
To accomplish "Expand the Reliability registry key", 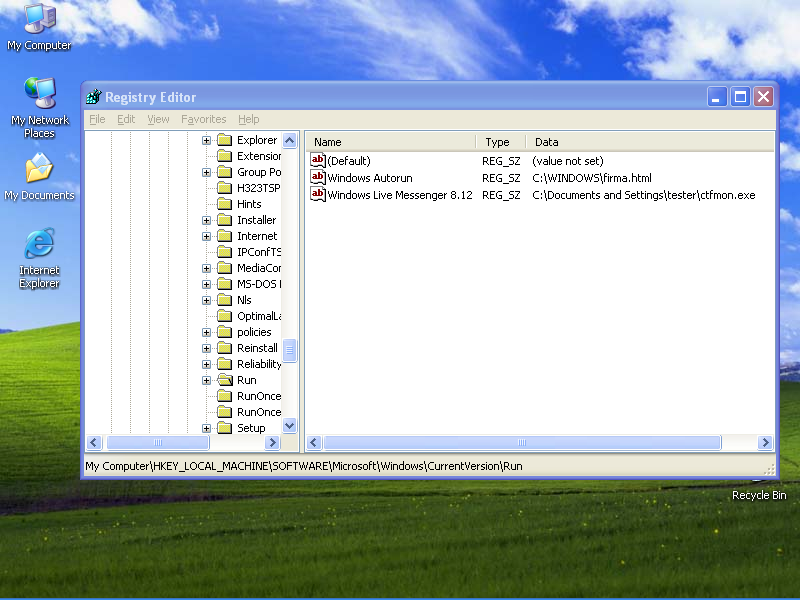I will pyautogui.click(x=206, y=364).
